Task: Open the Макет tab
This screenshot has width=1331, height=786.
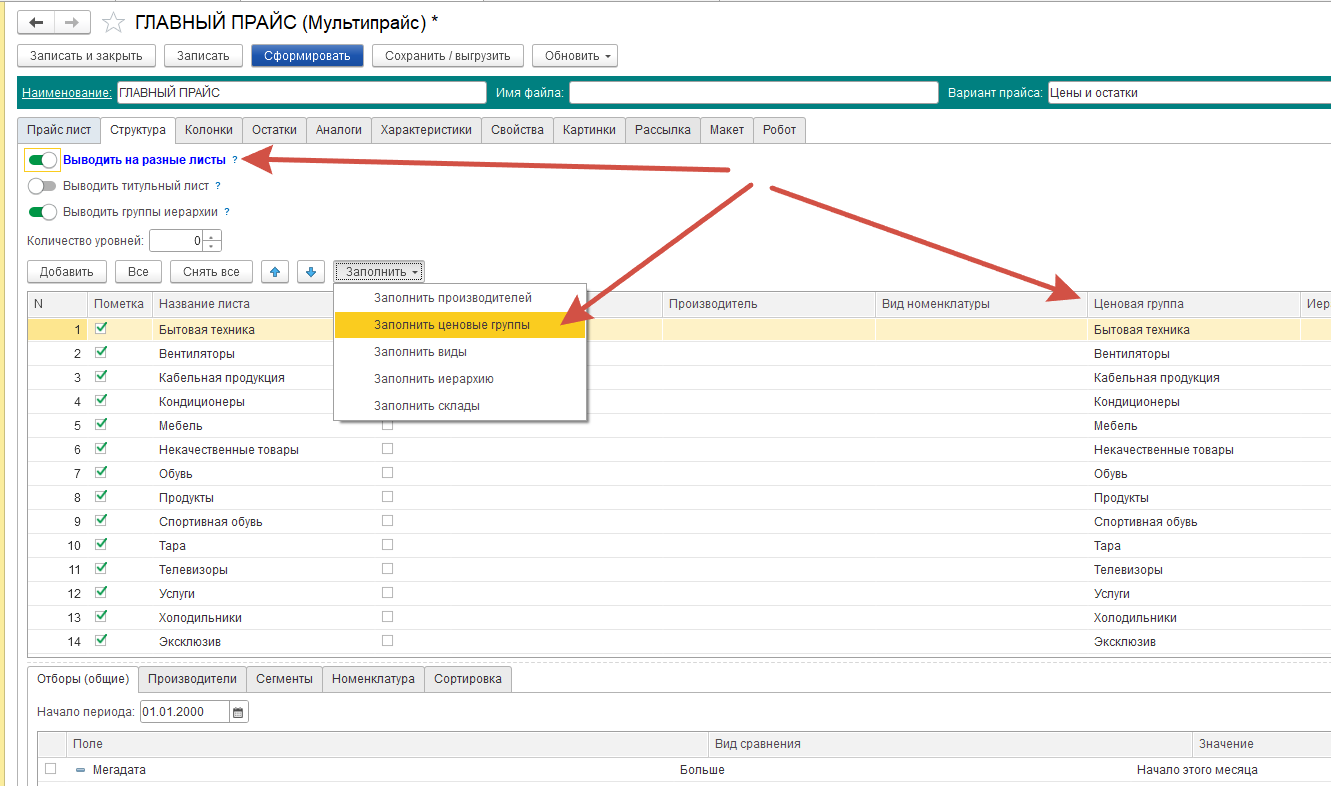Action: click(x=727, y=130)
